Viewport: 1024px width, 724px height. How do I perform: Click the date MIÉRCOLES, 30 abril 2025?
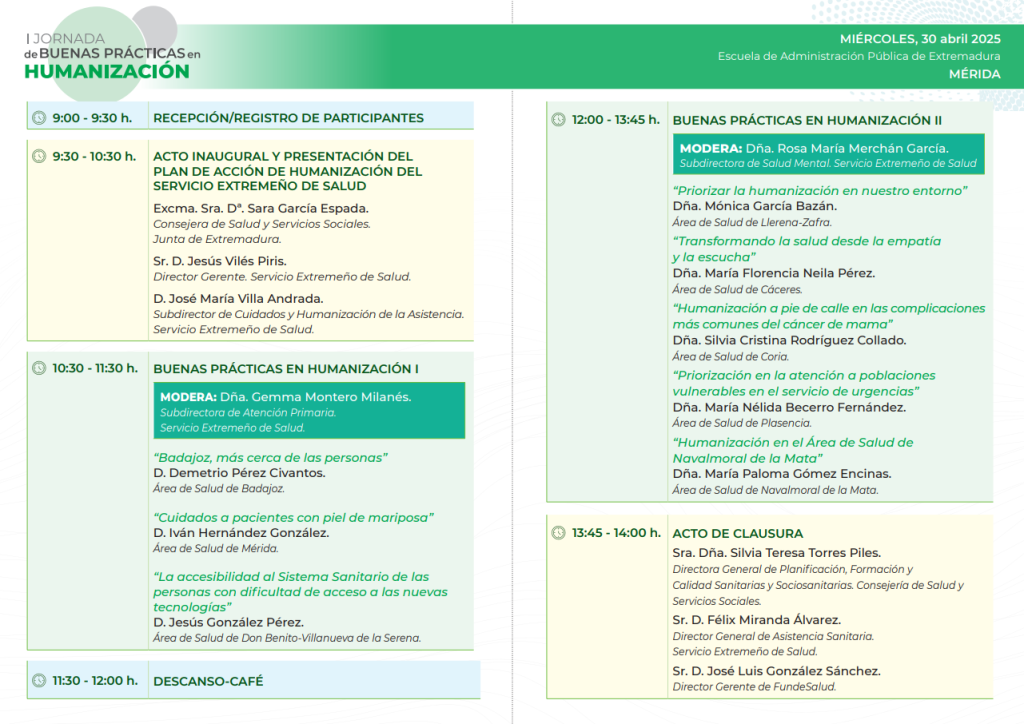[920, 38]
